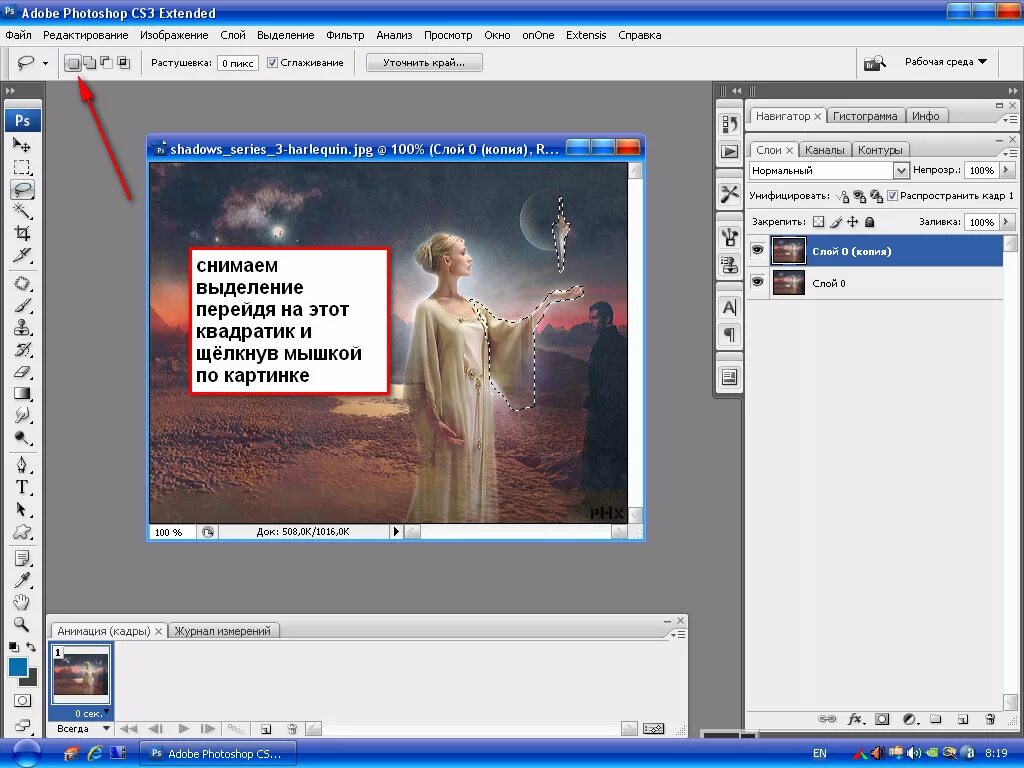Select the Type tool
The height and width of the screenshot is (768, 1024).
22,487
